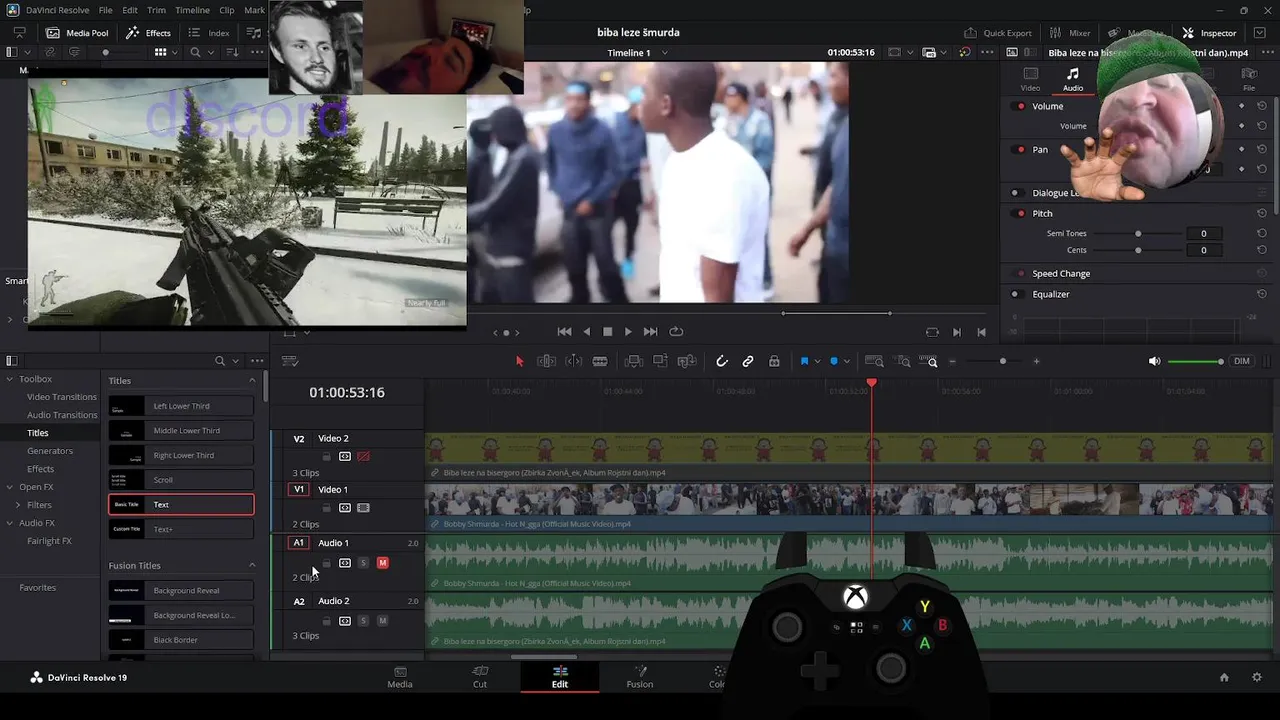
Task: Click the timeline zoom-in plus button
Action: pos(1036,361)
